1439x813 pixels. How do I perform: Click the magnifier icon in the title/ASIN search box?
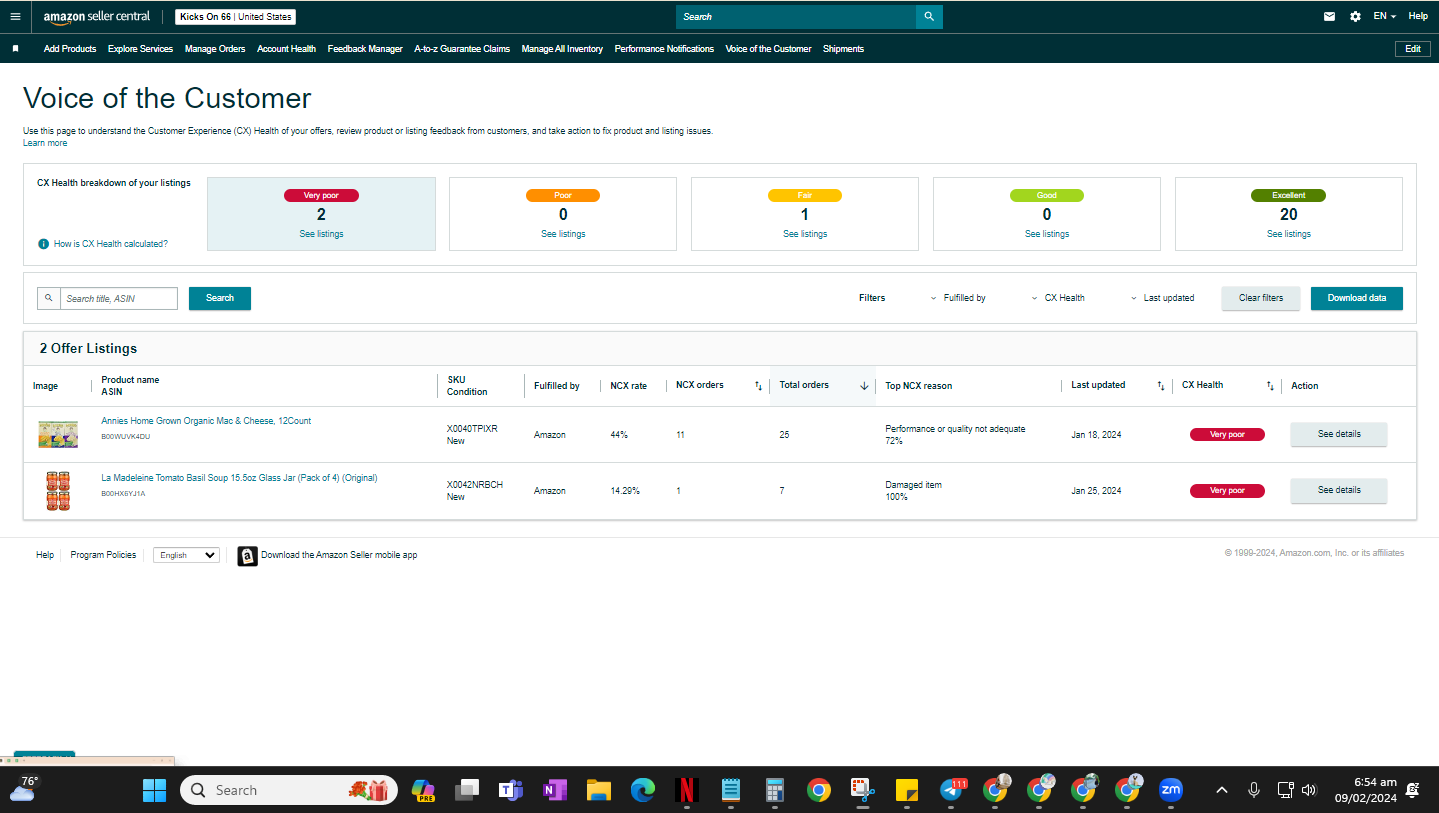(x=49, y=298)
